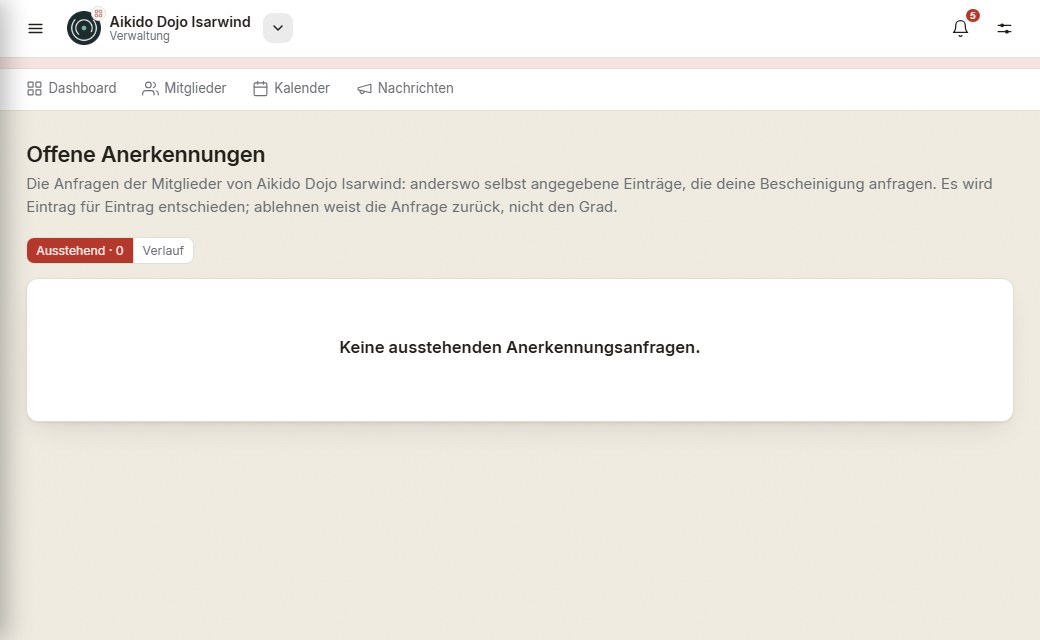The image size is (1040, 640).
Task: Switch to the Verlauf view
Action: [x=163, y=251]
